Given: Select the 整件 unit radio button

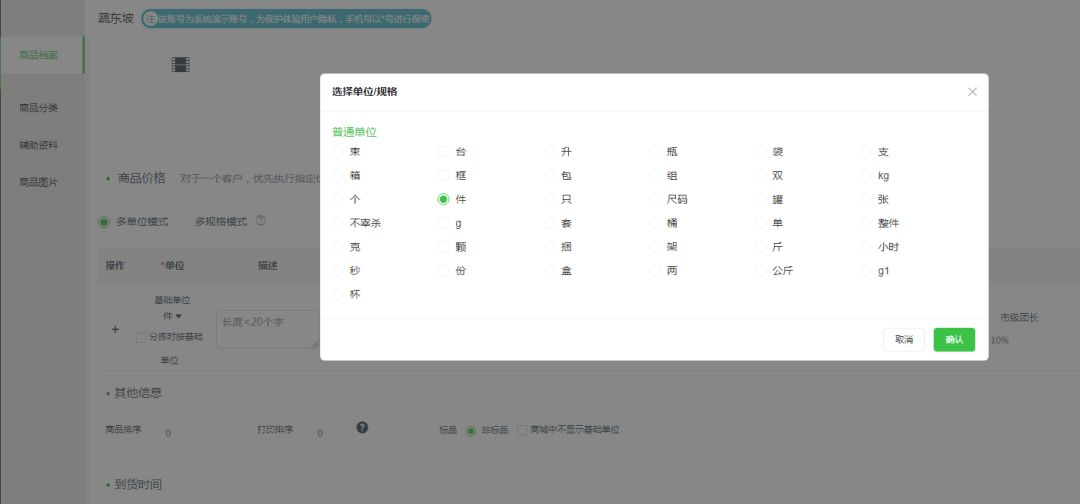Looking at the screenshot, I should (x=866, y=223).
